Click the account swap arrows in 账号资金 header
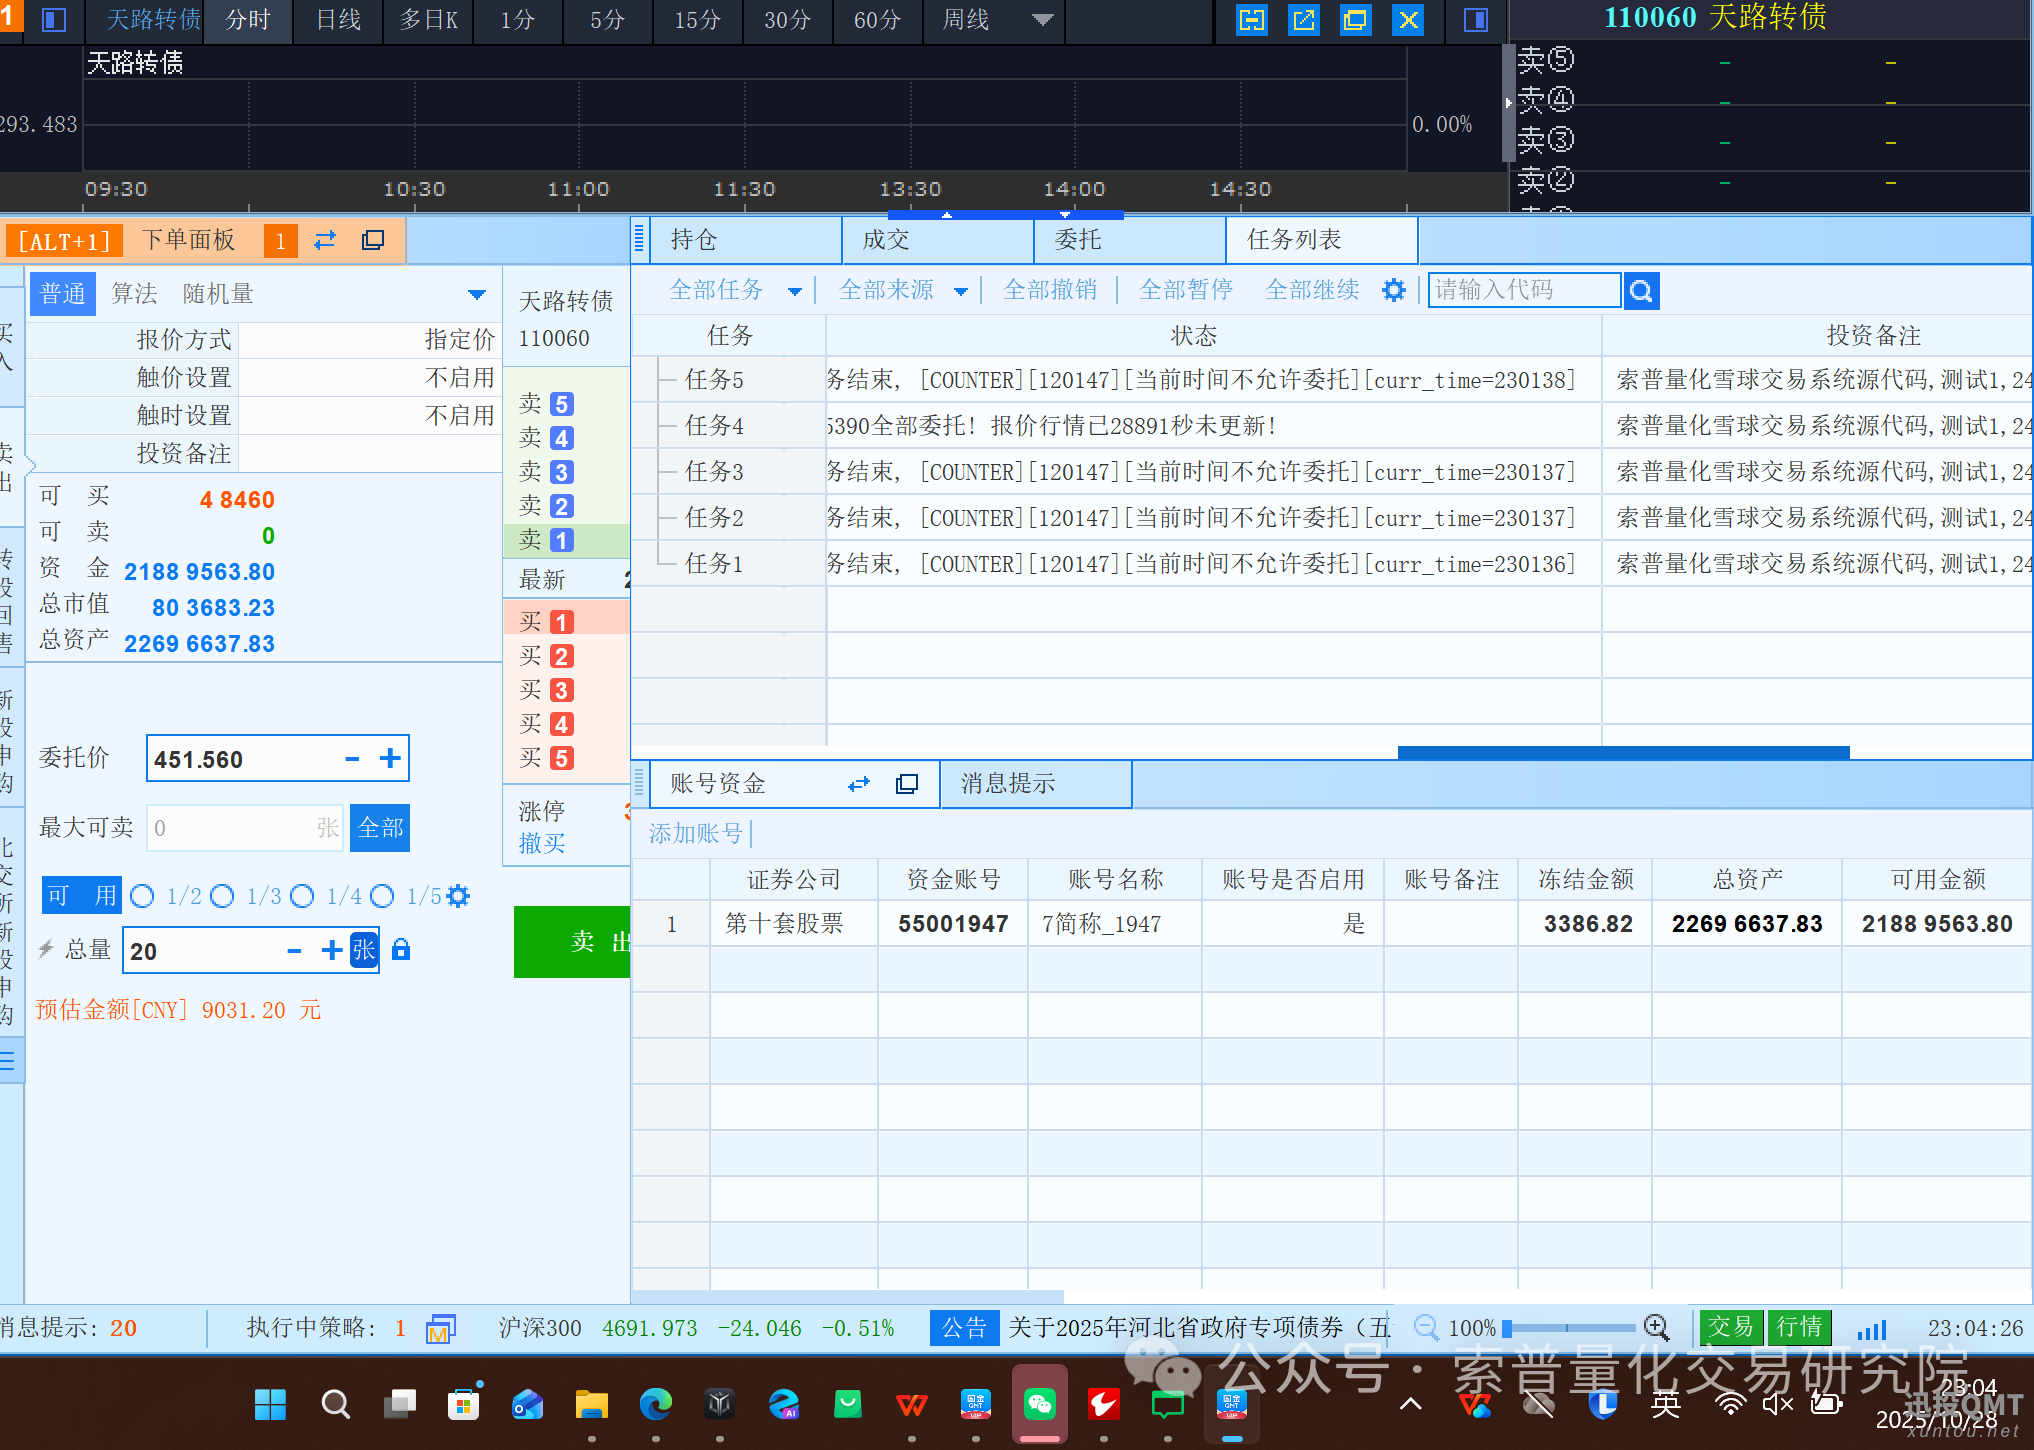Image resolution: width=2034 pixels, height=1450 pixels. coord(858,784)
